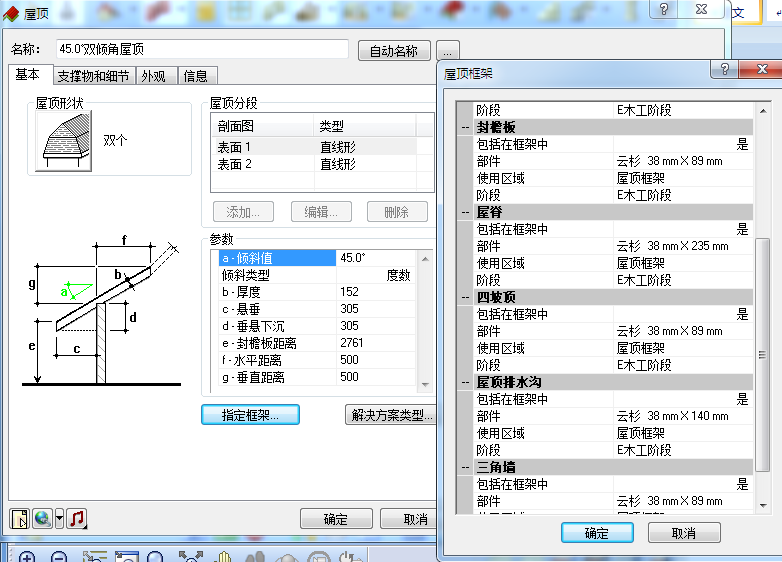The height and width of the screenshot is (562, 782).
Task: Click the zoom in magnifier in bottom toolbar
Action: coord(26,556)
